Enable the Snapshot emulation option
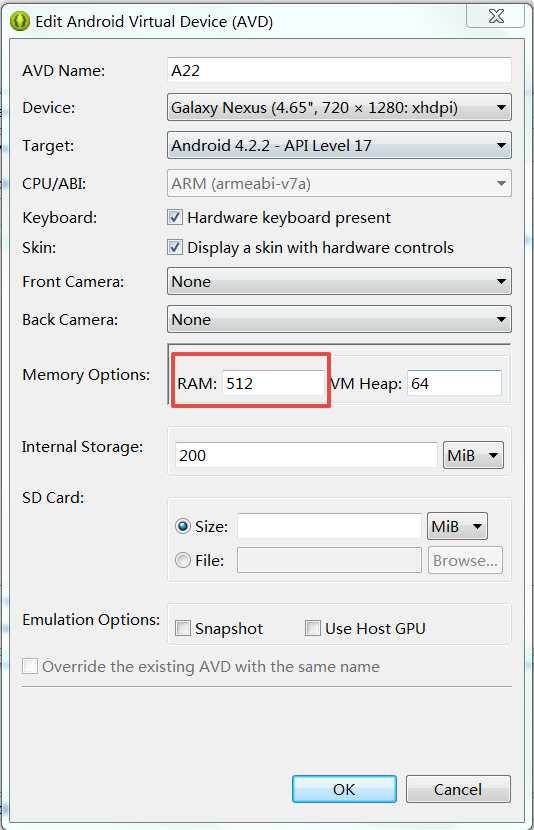This screenshot has width=534, height=830. 183,628
